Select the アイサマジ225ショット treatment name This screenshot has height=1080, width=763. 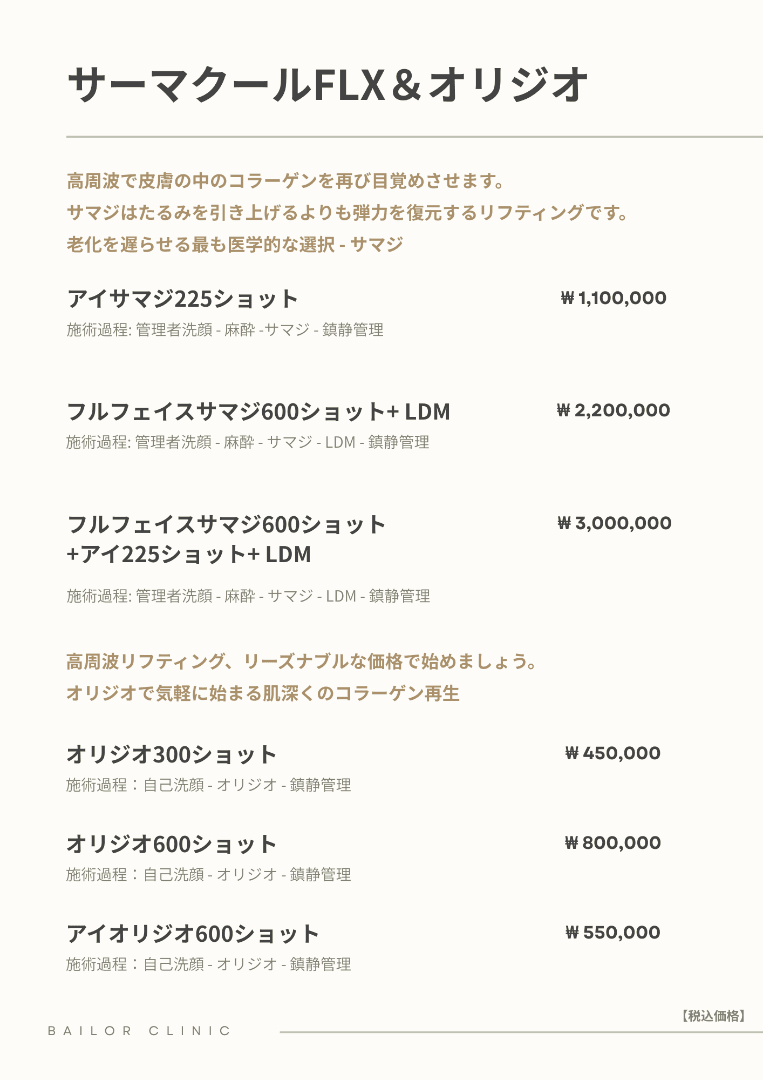tap(183, 299)
